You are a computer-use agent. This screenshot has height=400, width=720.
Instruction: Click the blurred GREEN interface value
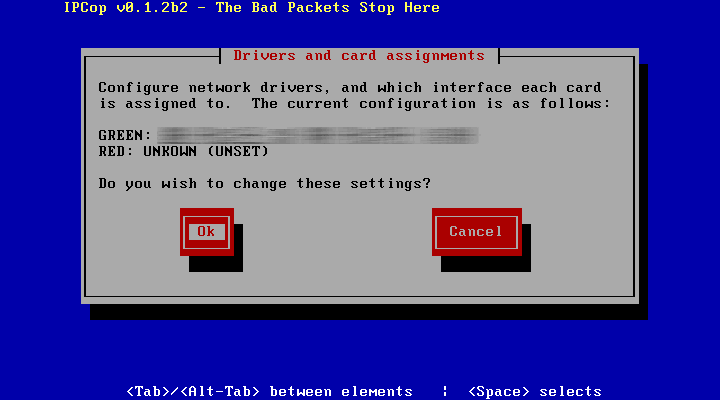(x=318, y=135)
